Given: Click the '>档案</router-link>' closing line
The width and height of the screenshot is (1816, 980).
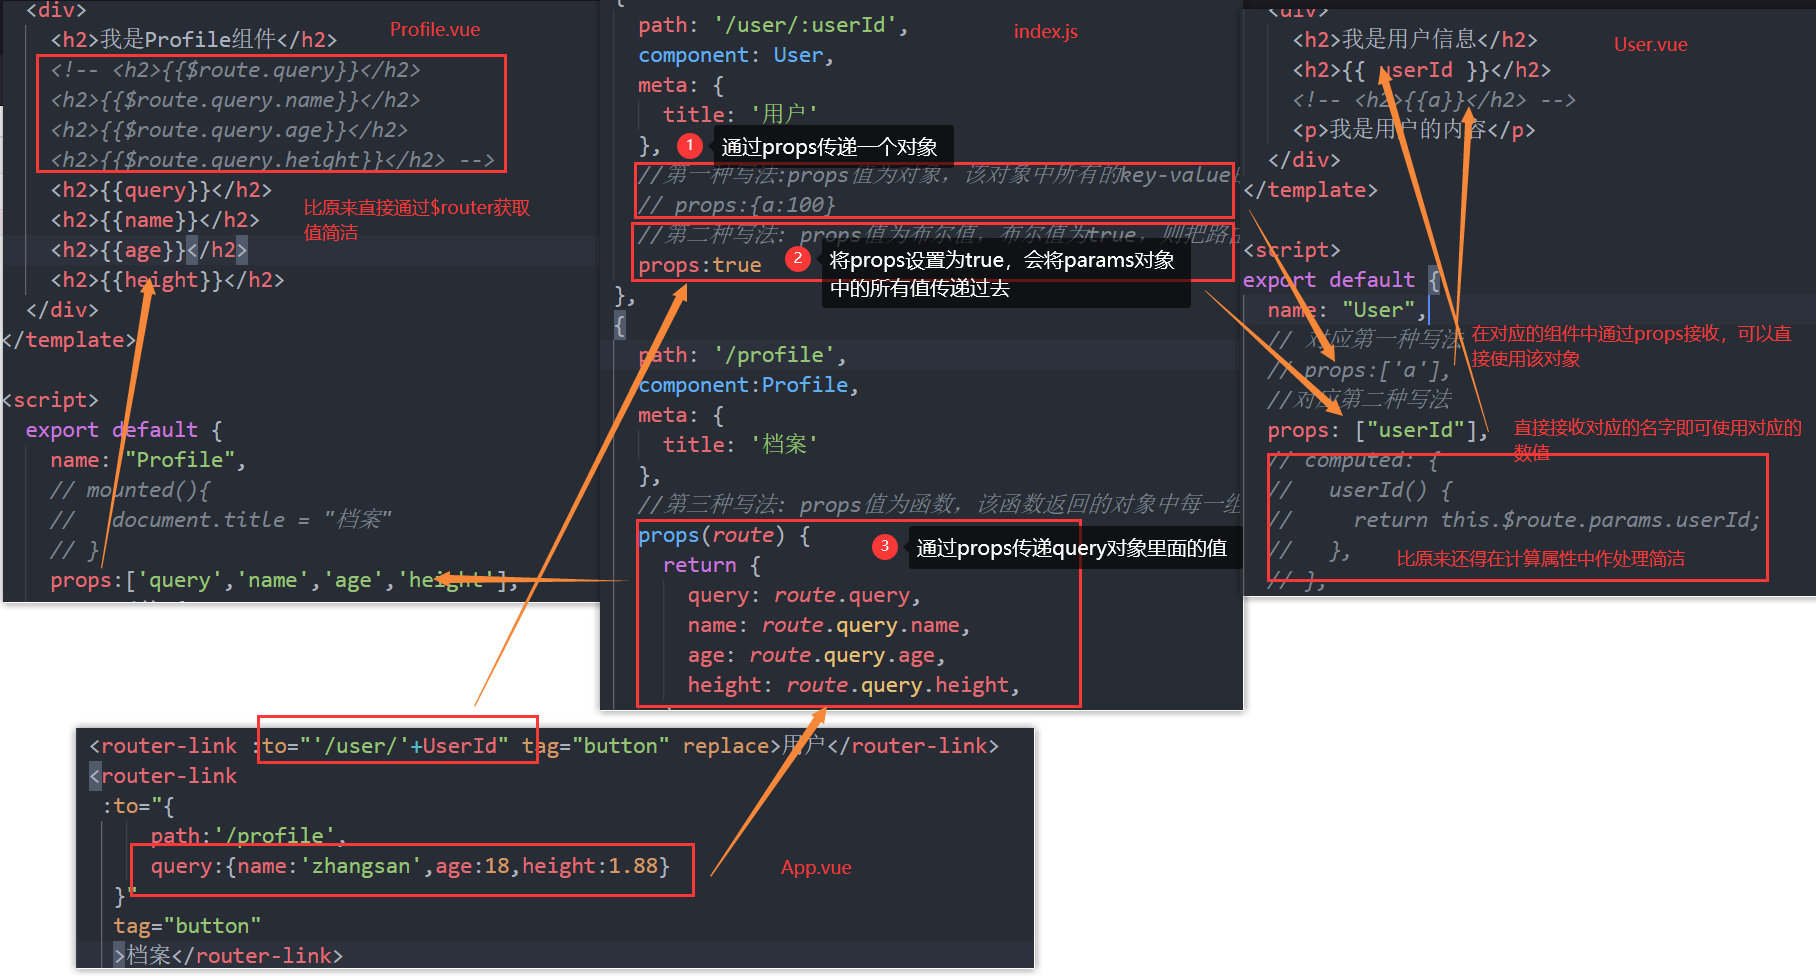Looking at the screenshot, I should click(229, 956).
